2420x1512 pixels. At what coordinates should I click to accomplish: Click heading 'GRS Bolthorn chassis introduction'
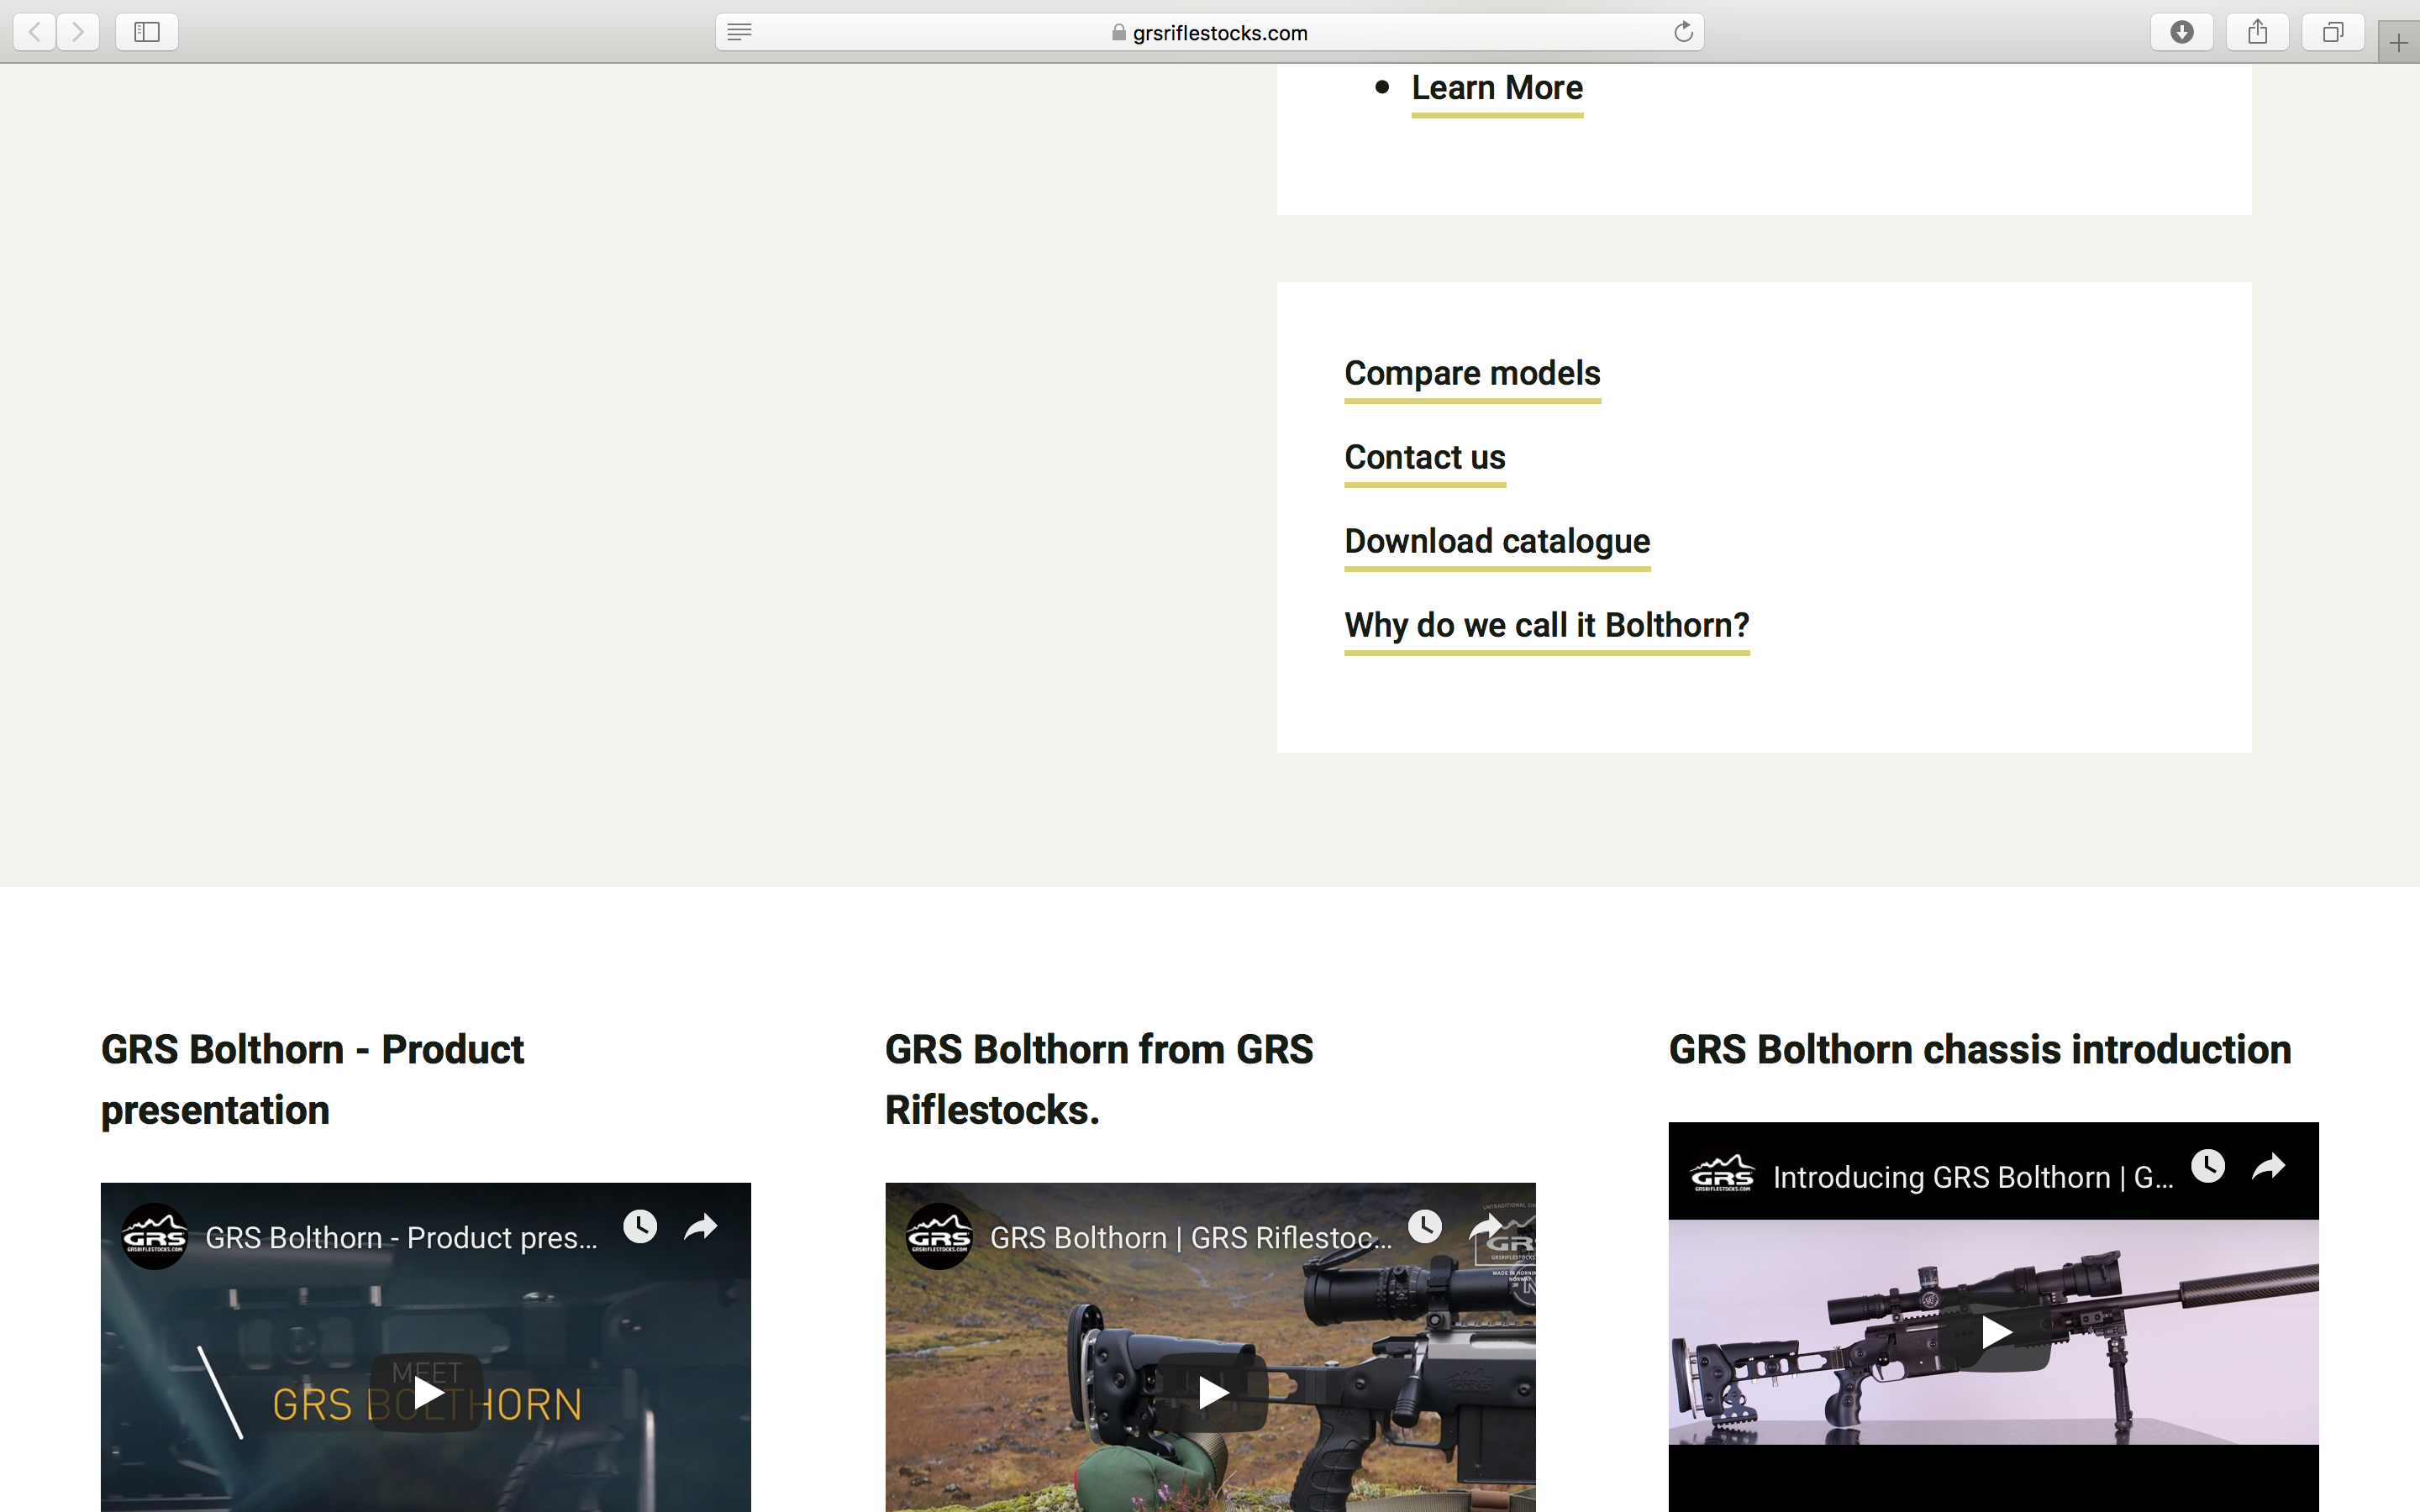pyautogui.click(x=1980, y=1050)
